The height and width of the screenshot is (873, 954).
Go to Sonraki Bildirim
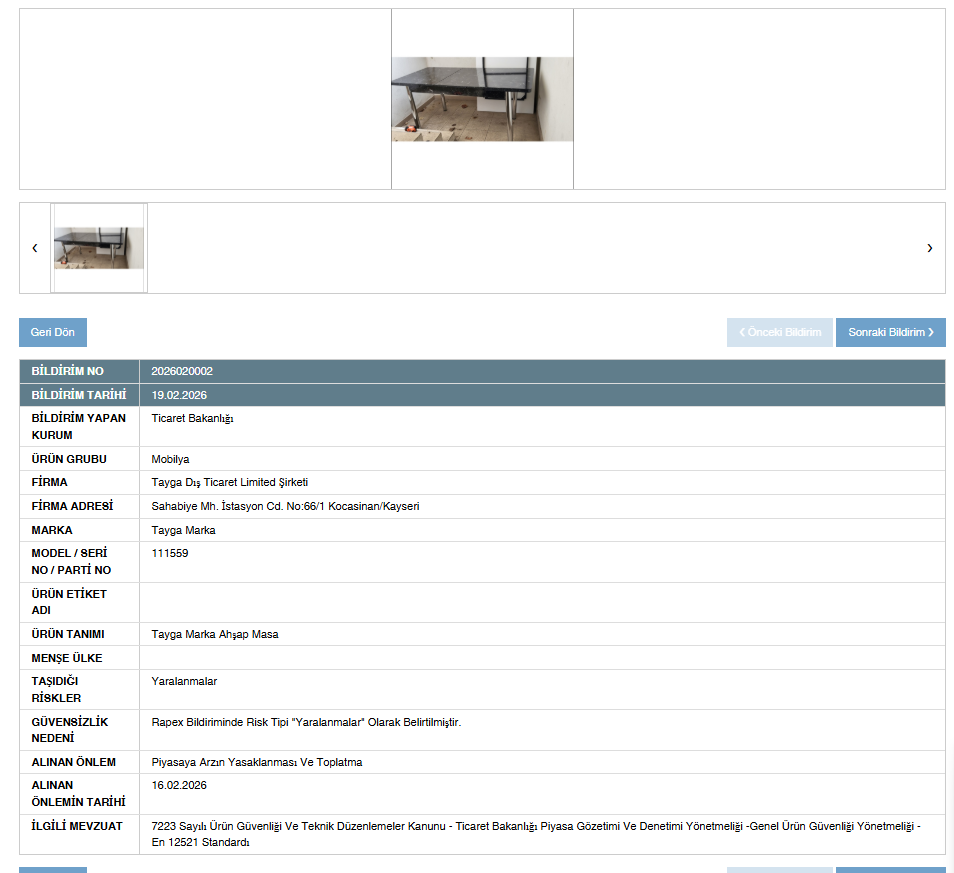pos(890,332)
